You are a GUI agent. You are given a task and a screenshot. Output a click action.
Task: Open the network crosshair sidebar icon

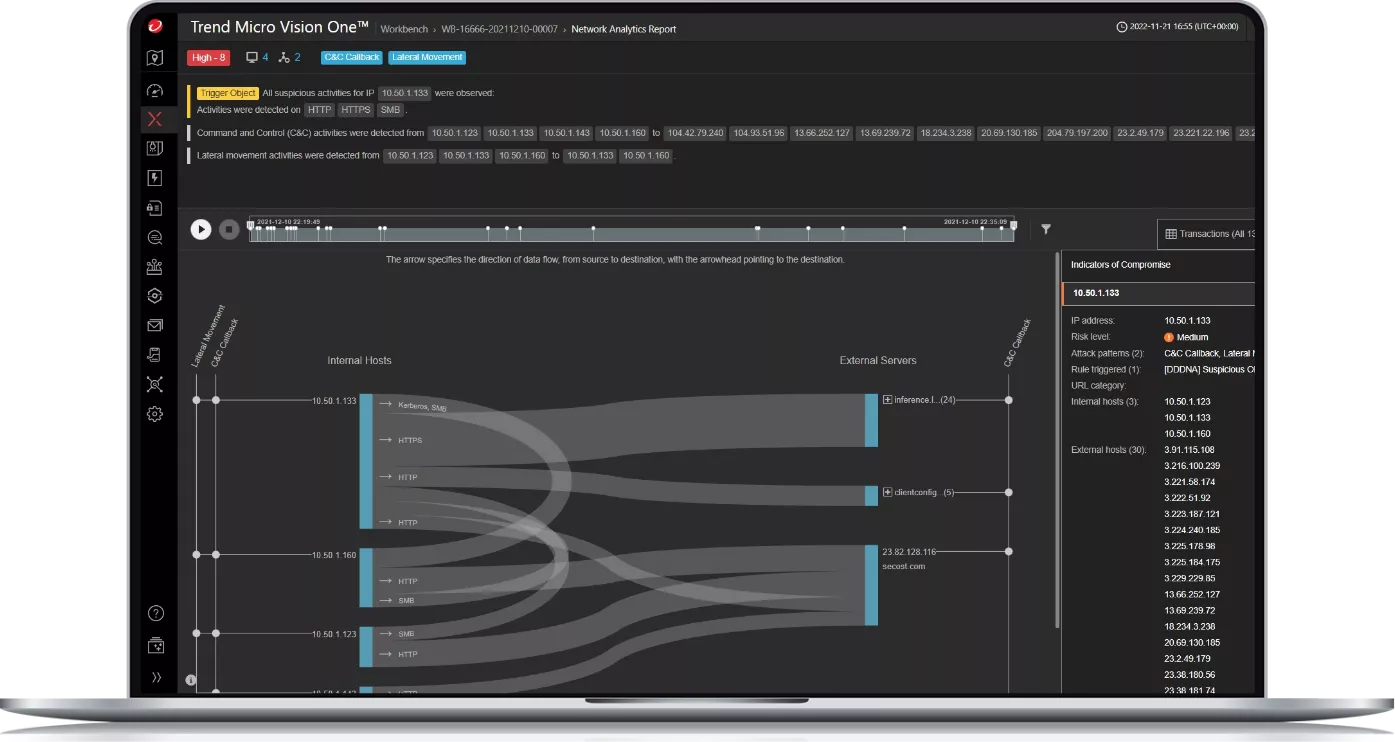(155, 384)
